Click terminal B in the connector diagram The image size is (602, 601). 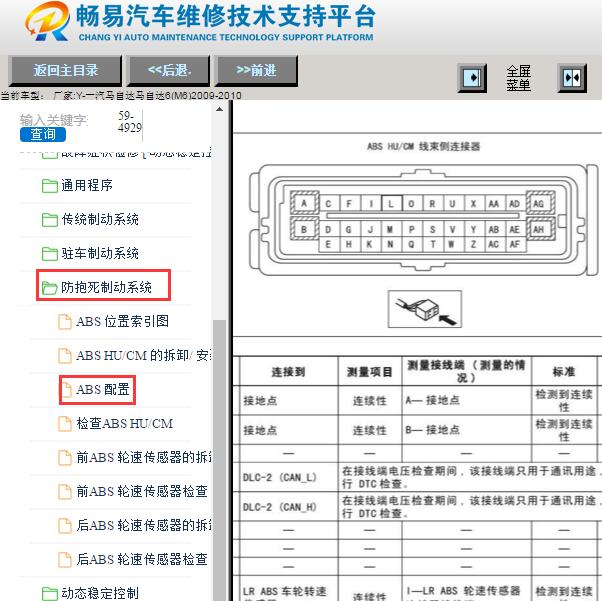point(304,229)
